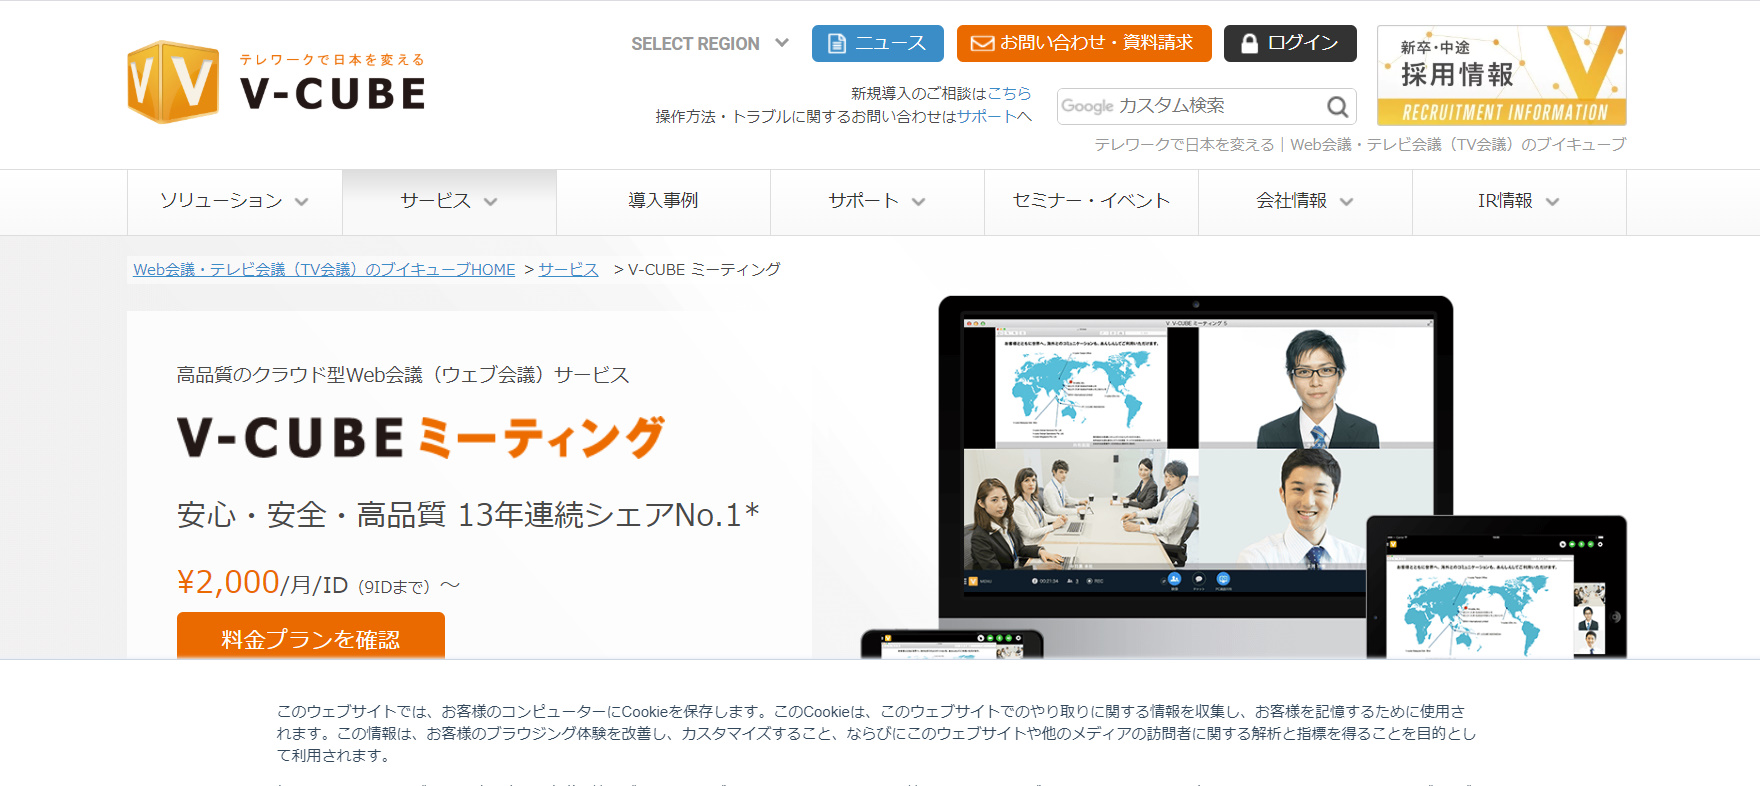Screen dimensions: 1760x786
Task: Click the news document icon
Action: (837, 44)
